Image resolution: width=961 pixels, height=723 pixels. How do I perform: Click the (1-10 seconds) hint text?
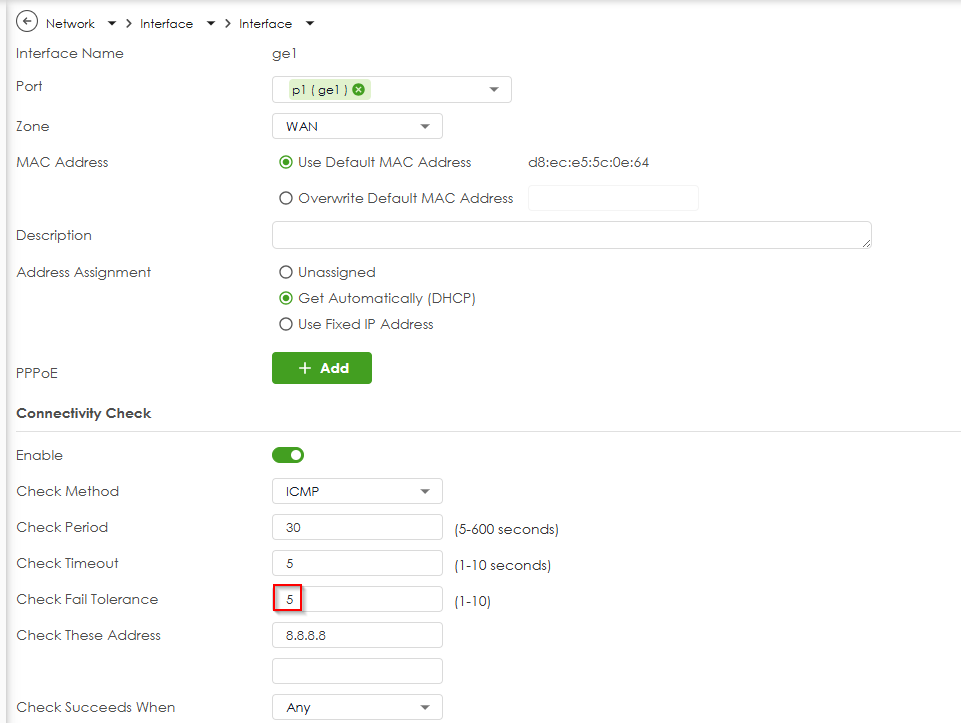503,566
